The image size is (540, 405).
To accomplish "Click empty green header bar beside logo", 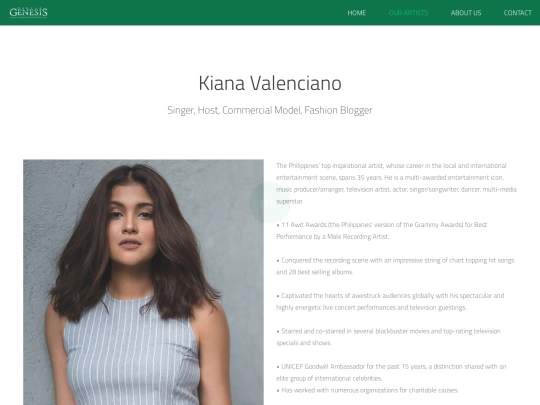I will pos(196,12).
